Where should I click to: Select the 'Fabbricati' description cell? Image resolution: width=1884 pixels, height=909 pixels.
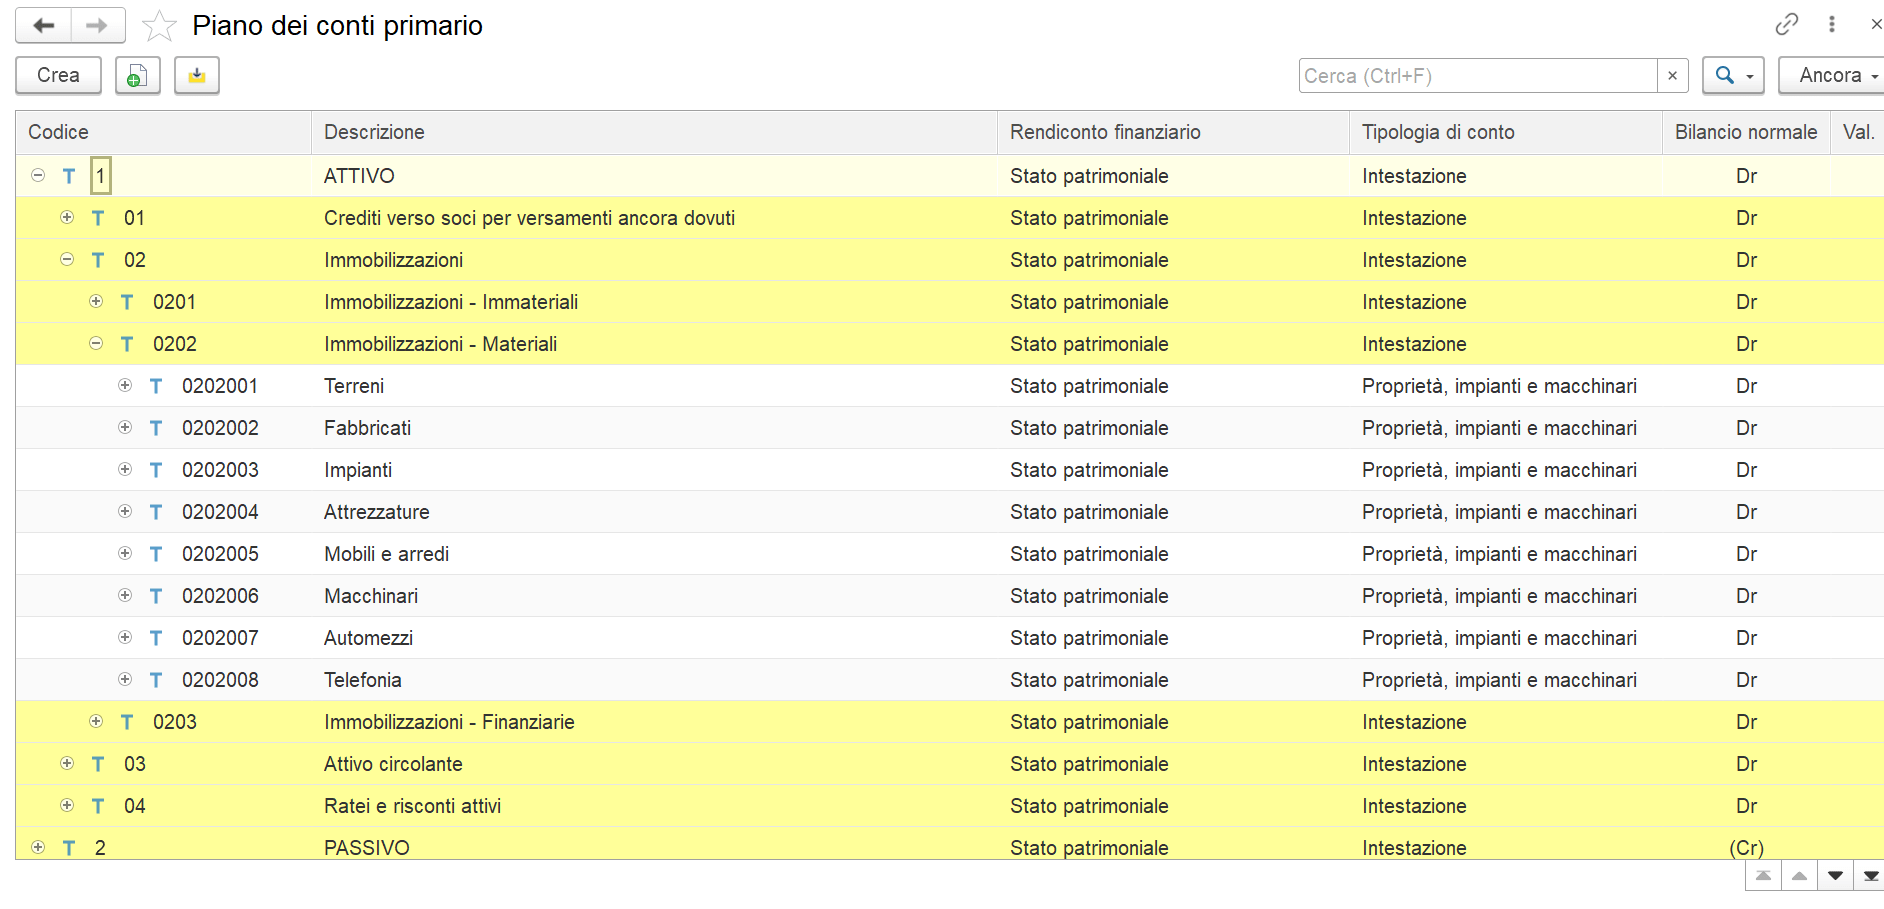coord(367,428)
